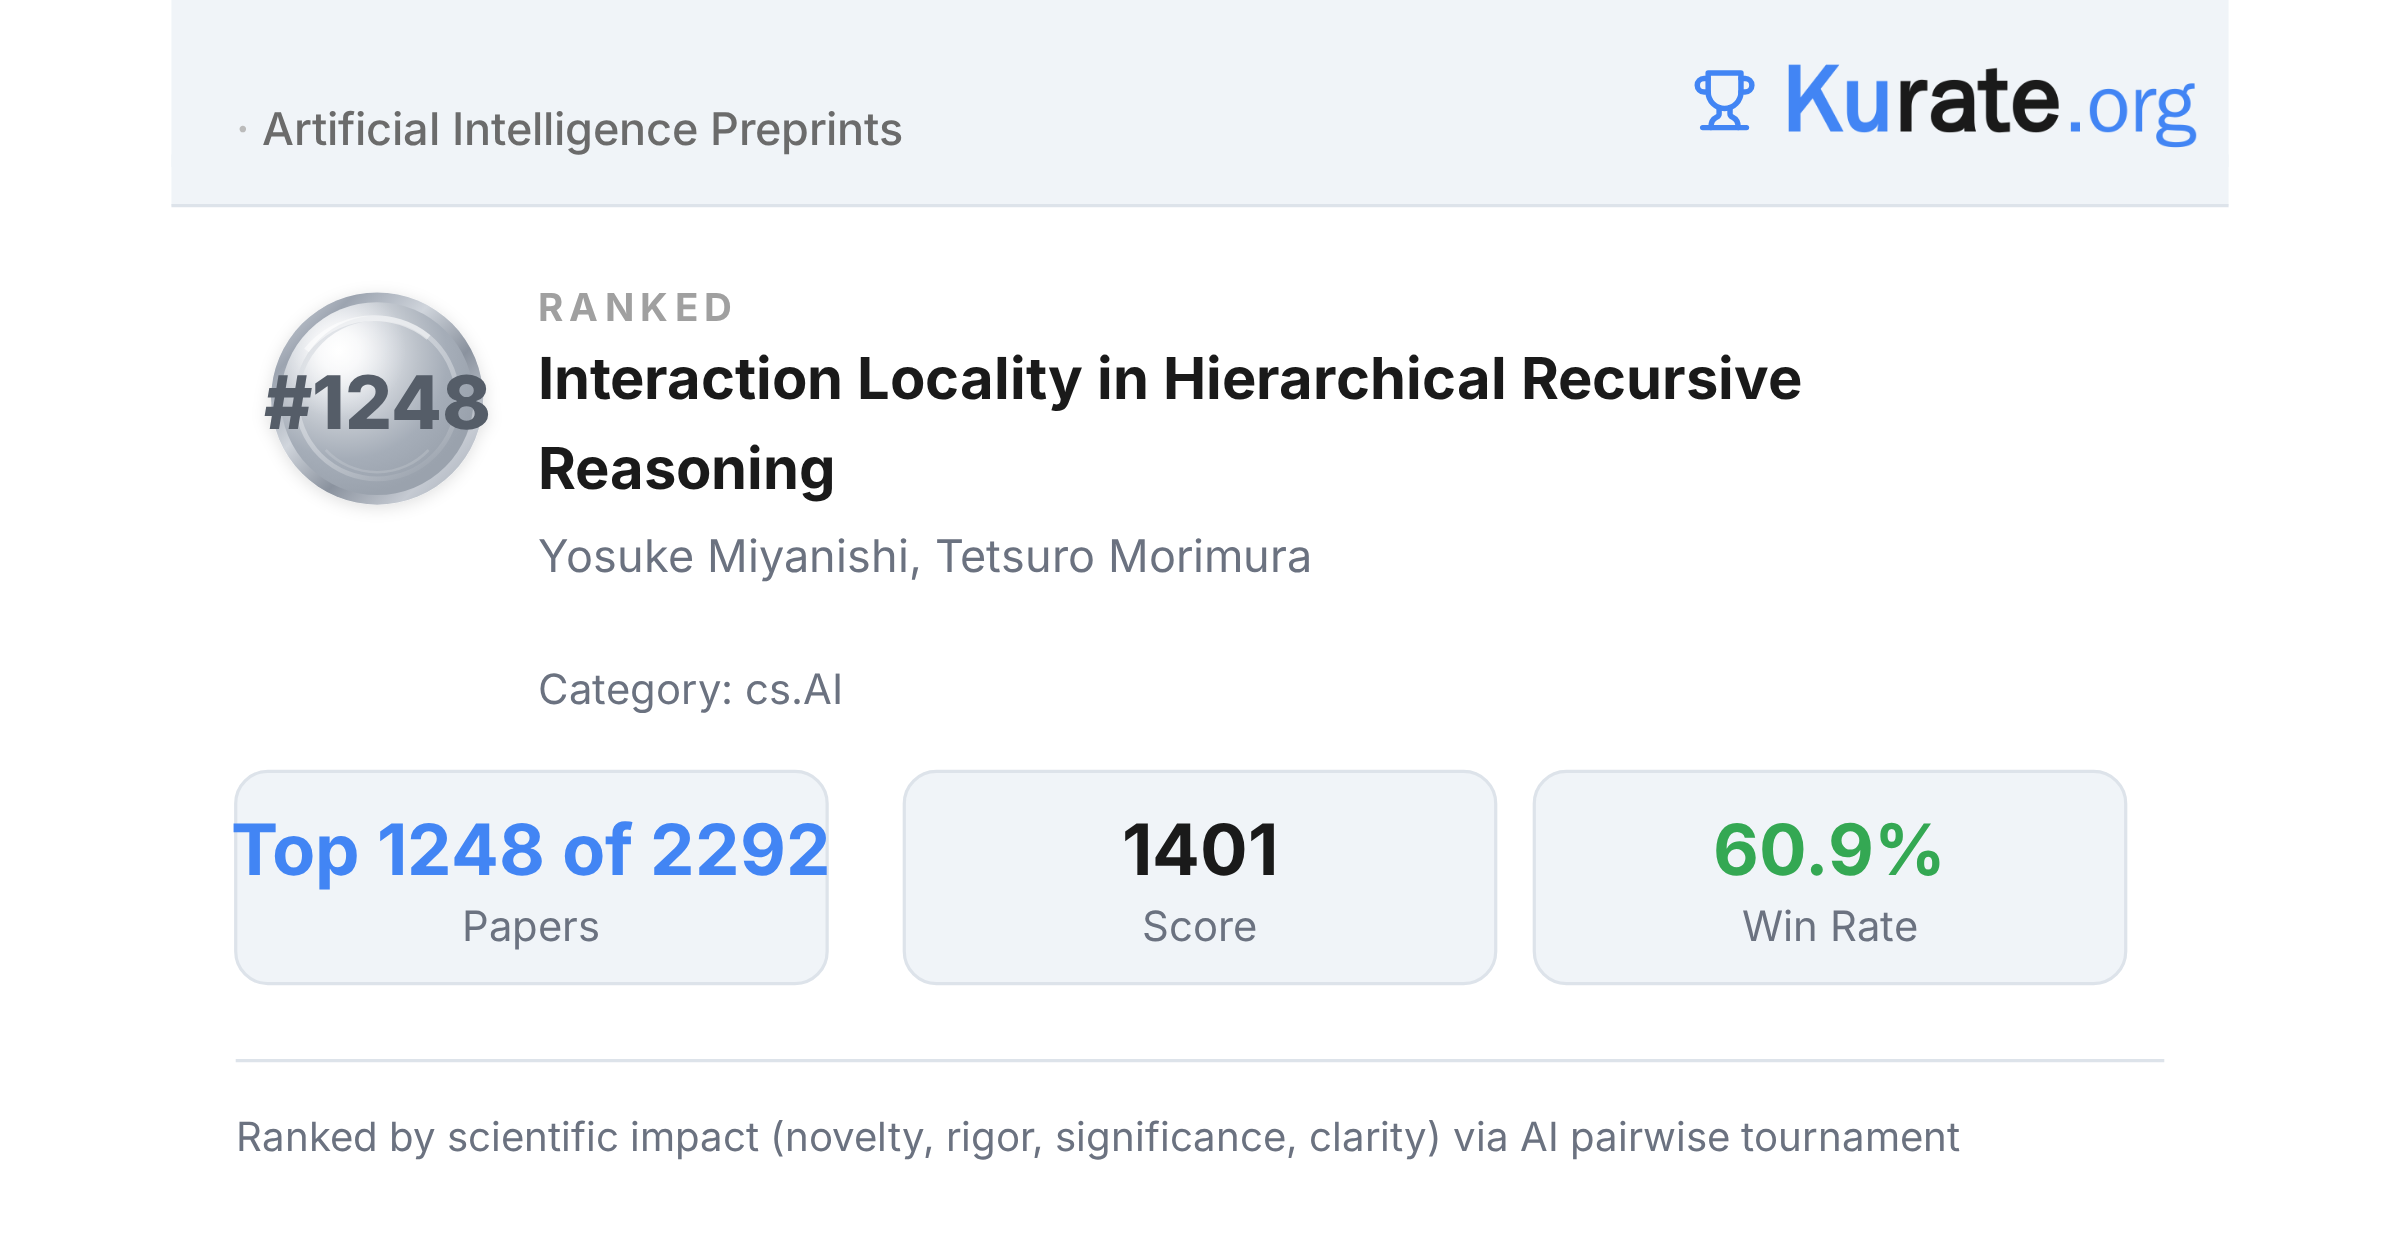Click the Win Rate caption text
2400x1260 pixels.
coord(1829,927)
